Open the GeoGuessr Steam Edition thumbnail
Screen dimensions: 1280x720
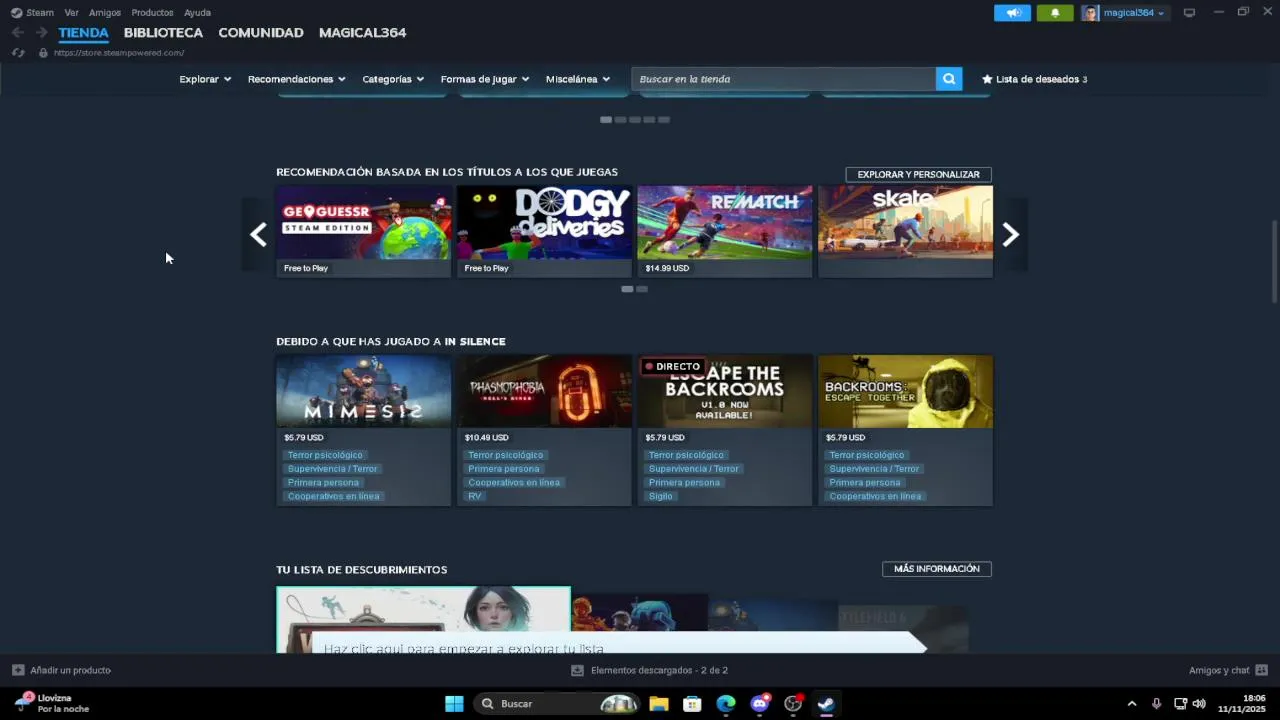364,223
